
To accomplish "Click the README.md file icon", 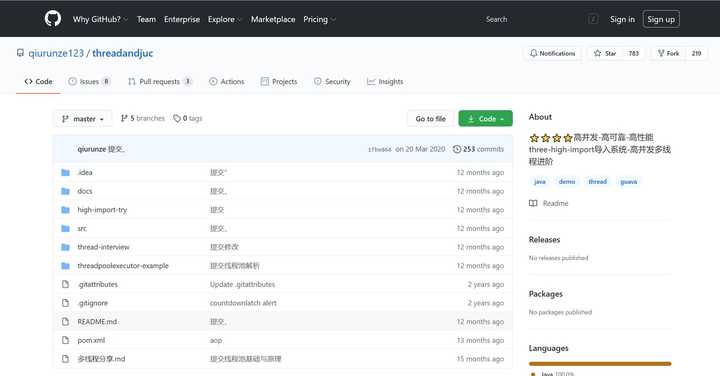I will pyautogui.click(x=66, y=322).
